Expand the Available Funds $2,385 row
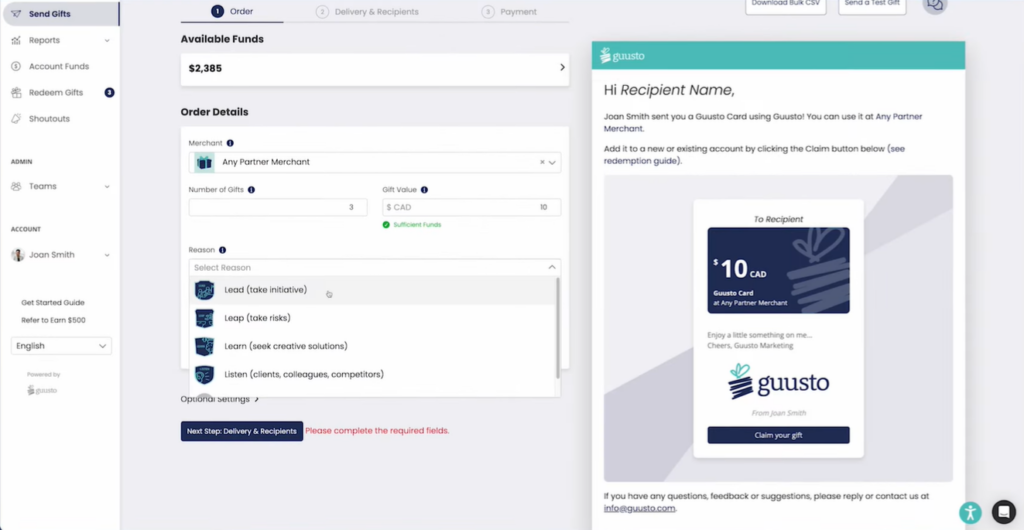This screenshot has height=530, width=1024. click(x=375, y=69)
